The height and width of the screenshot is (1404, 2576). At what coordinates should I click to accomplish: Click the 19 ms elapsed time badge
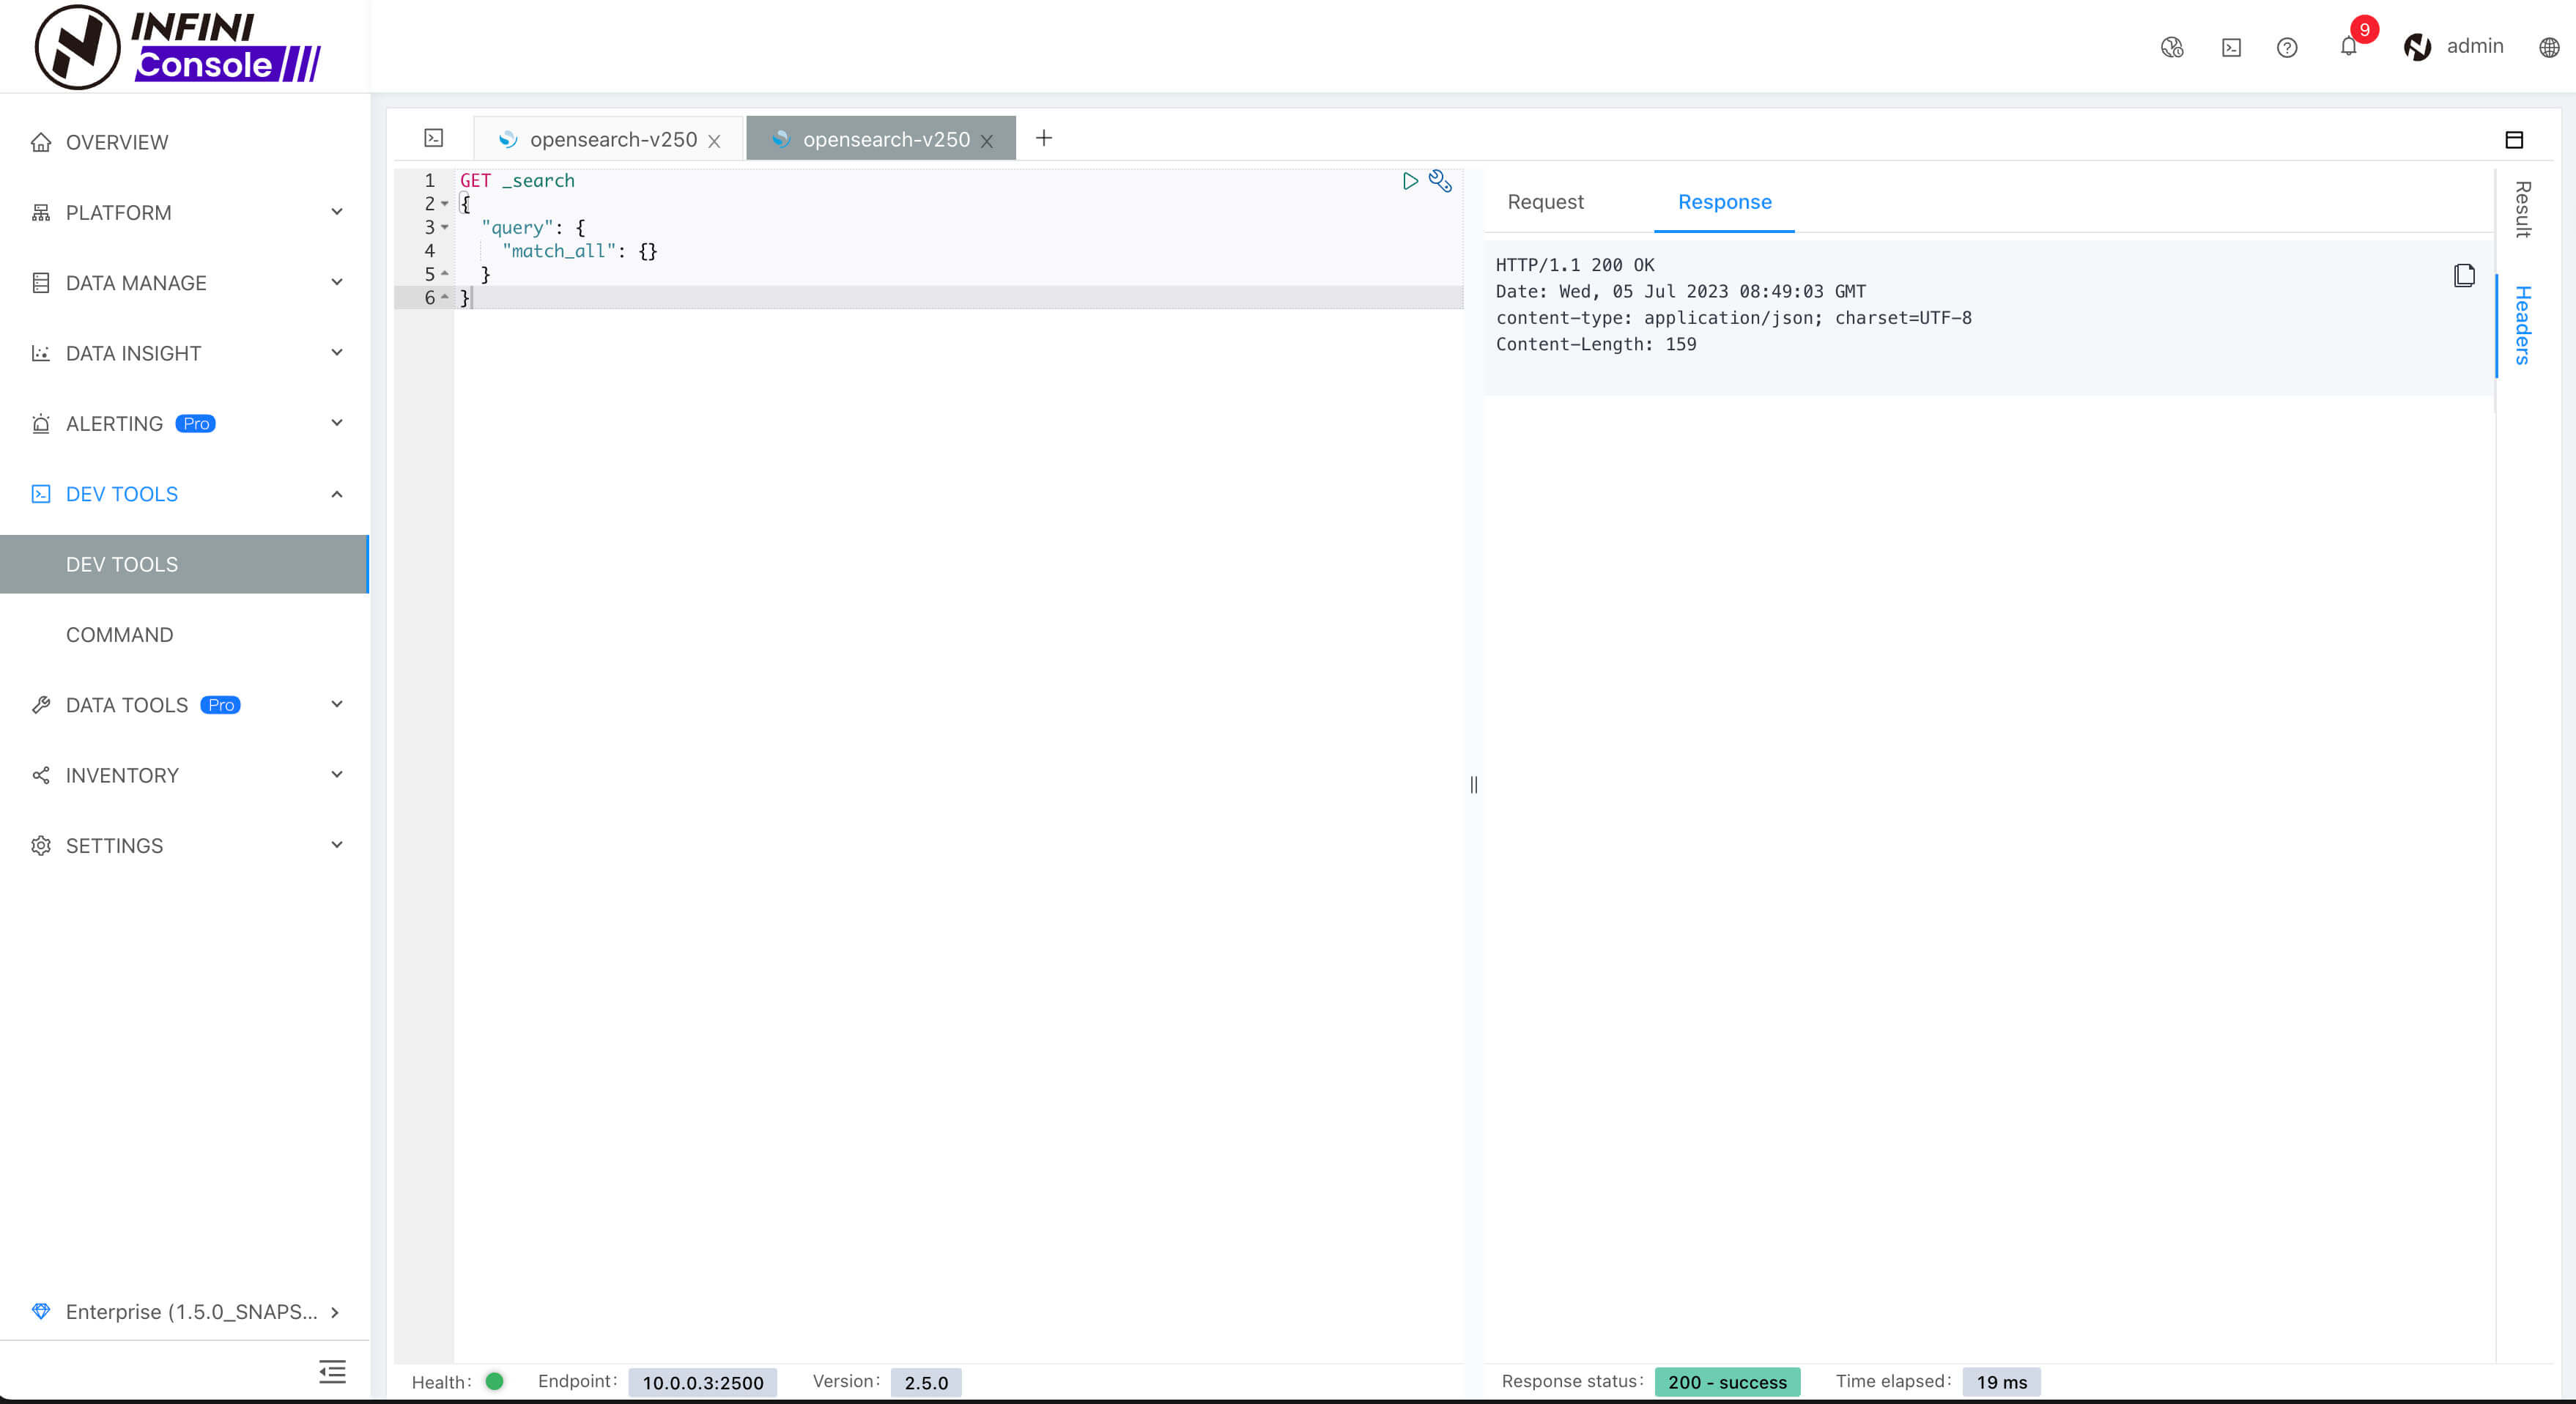pyautogui.click(x=2002, y=1382)
